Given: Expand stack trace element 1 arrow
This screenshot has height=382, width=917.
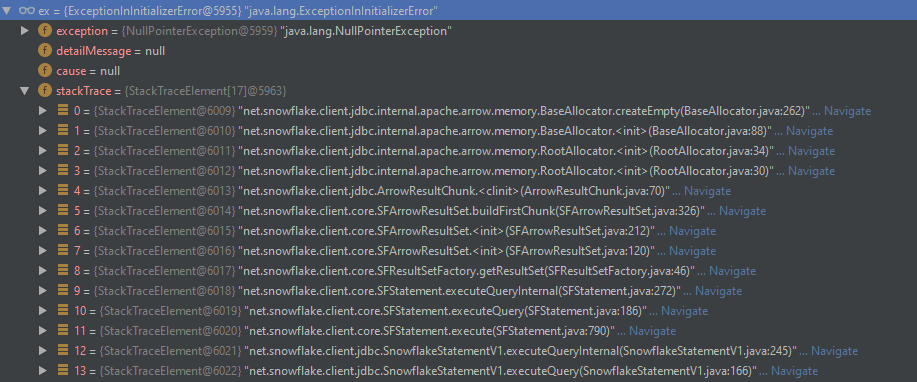Looking at the screenshot, I should click(42, 130).
